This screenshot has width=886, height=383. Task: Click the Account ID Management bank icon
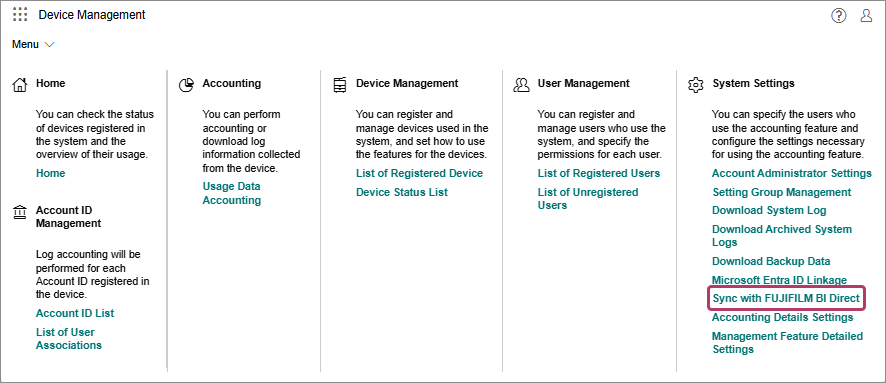click(20, 212)
